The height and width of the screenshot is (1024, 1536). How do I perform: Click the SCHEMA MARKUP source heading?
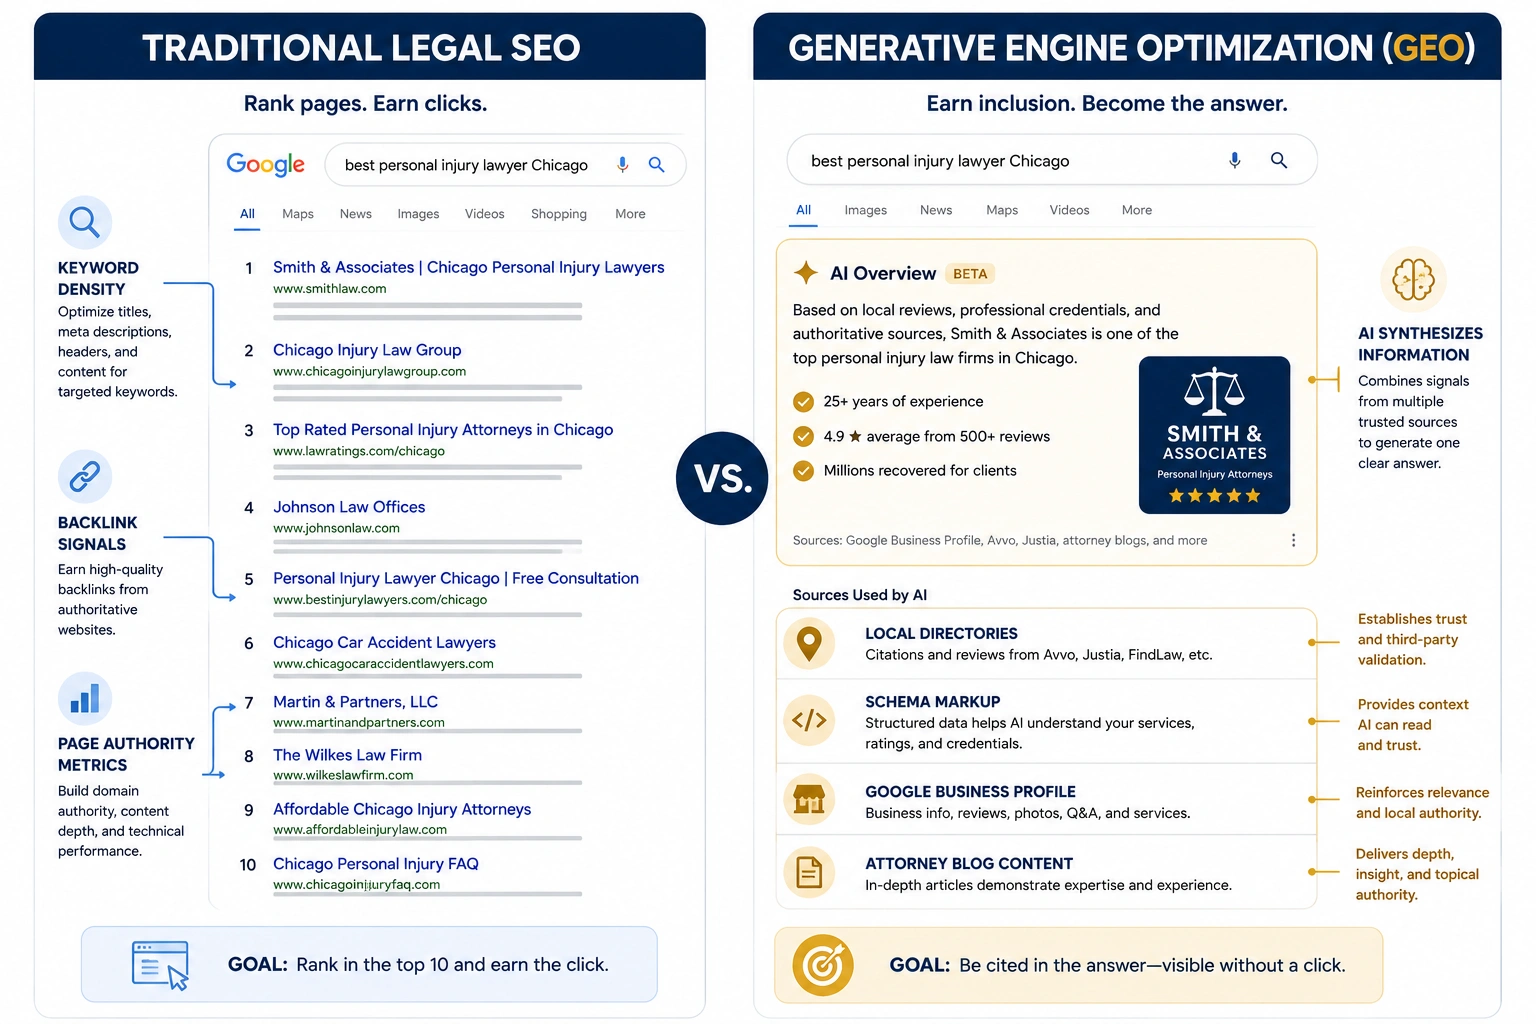pos(932,702)
